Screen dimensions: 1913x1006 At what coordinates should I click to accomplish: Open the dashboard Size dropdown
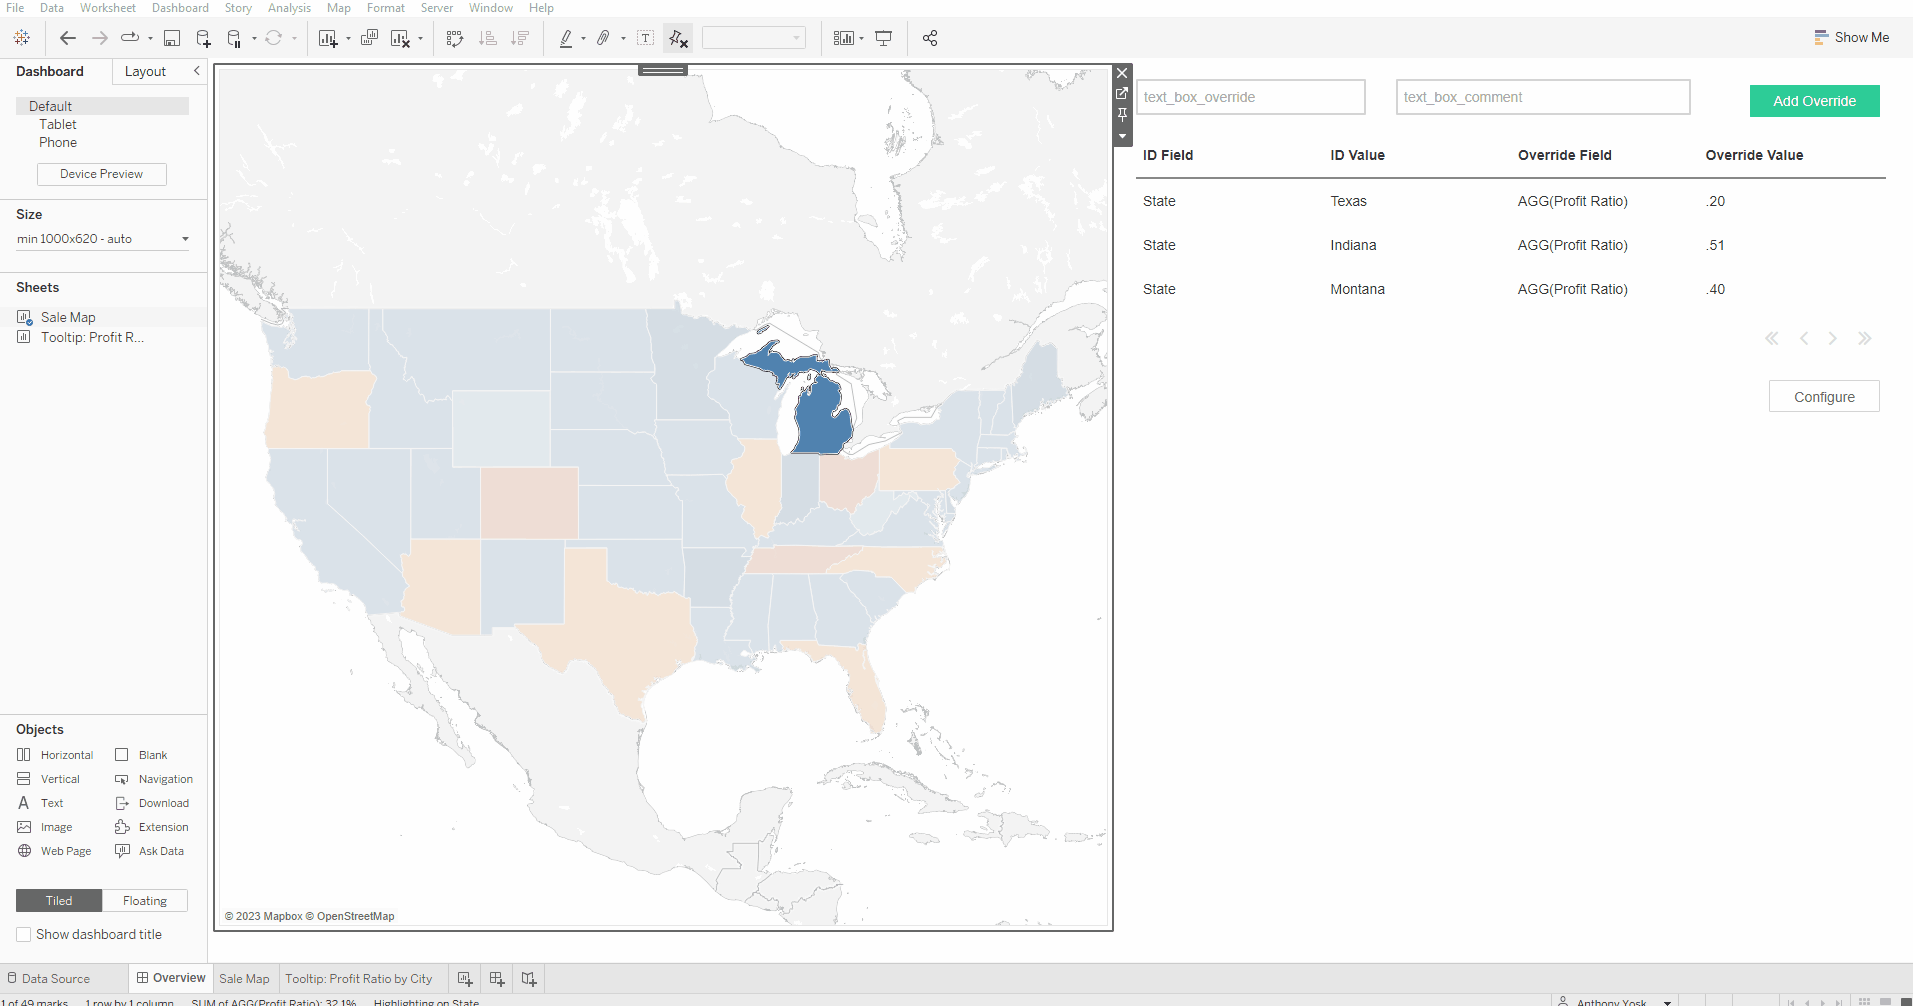pos(102,239)
